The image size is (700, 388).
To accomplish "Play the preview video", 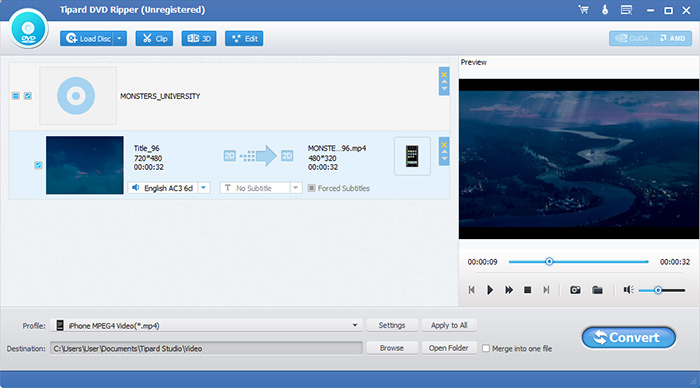I will pos(490,290).
